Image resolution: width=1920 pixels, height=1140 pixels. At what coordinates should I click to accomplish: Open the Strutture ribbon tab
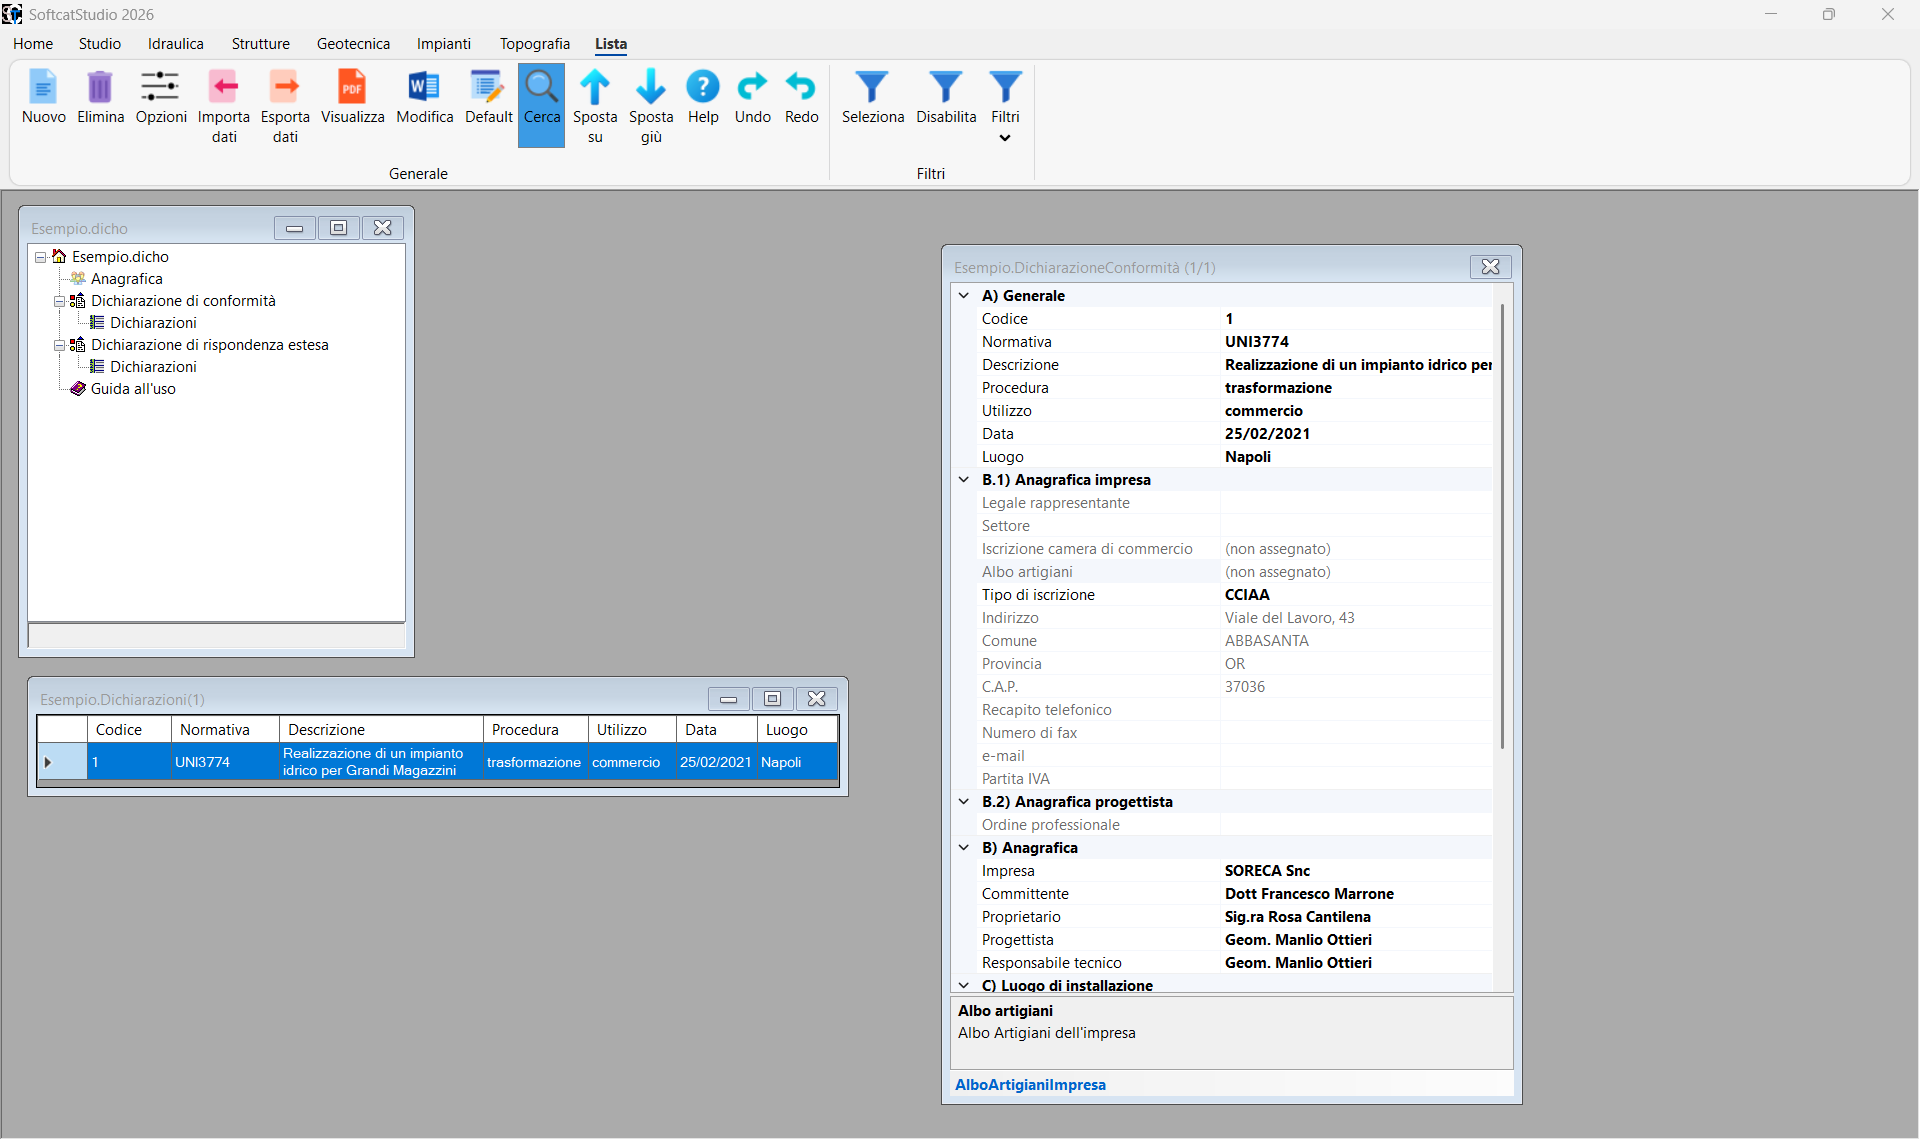(261, 44)
